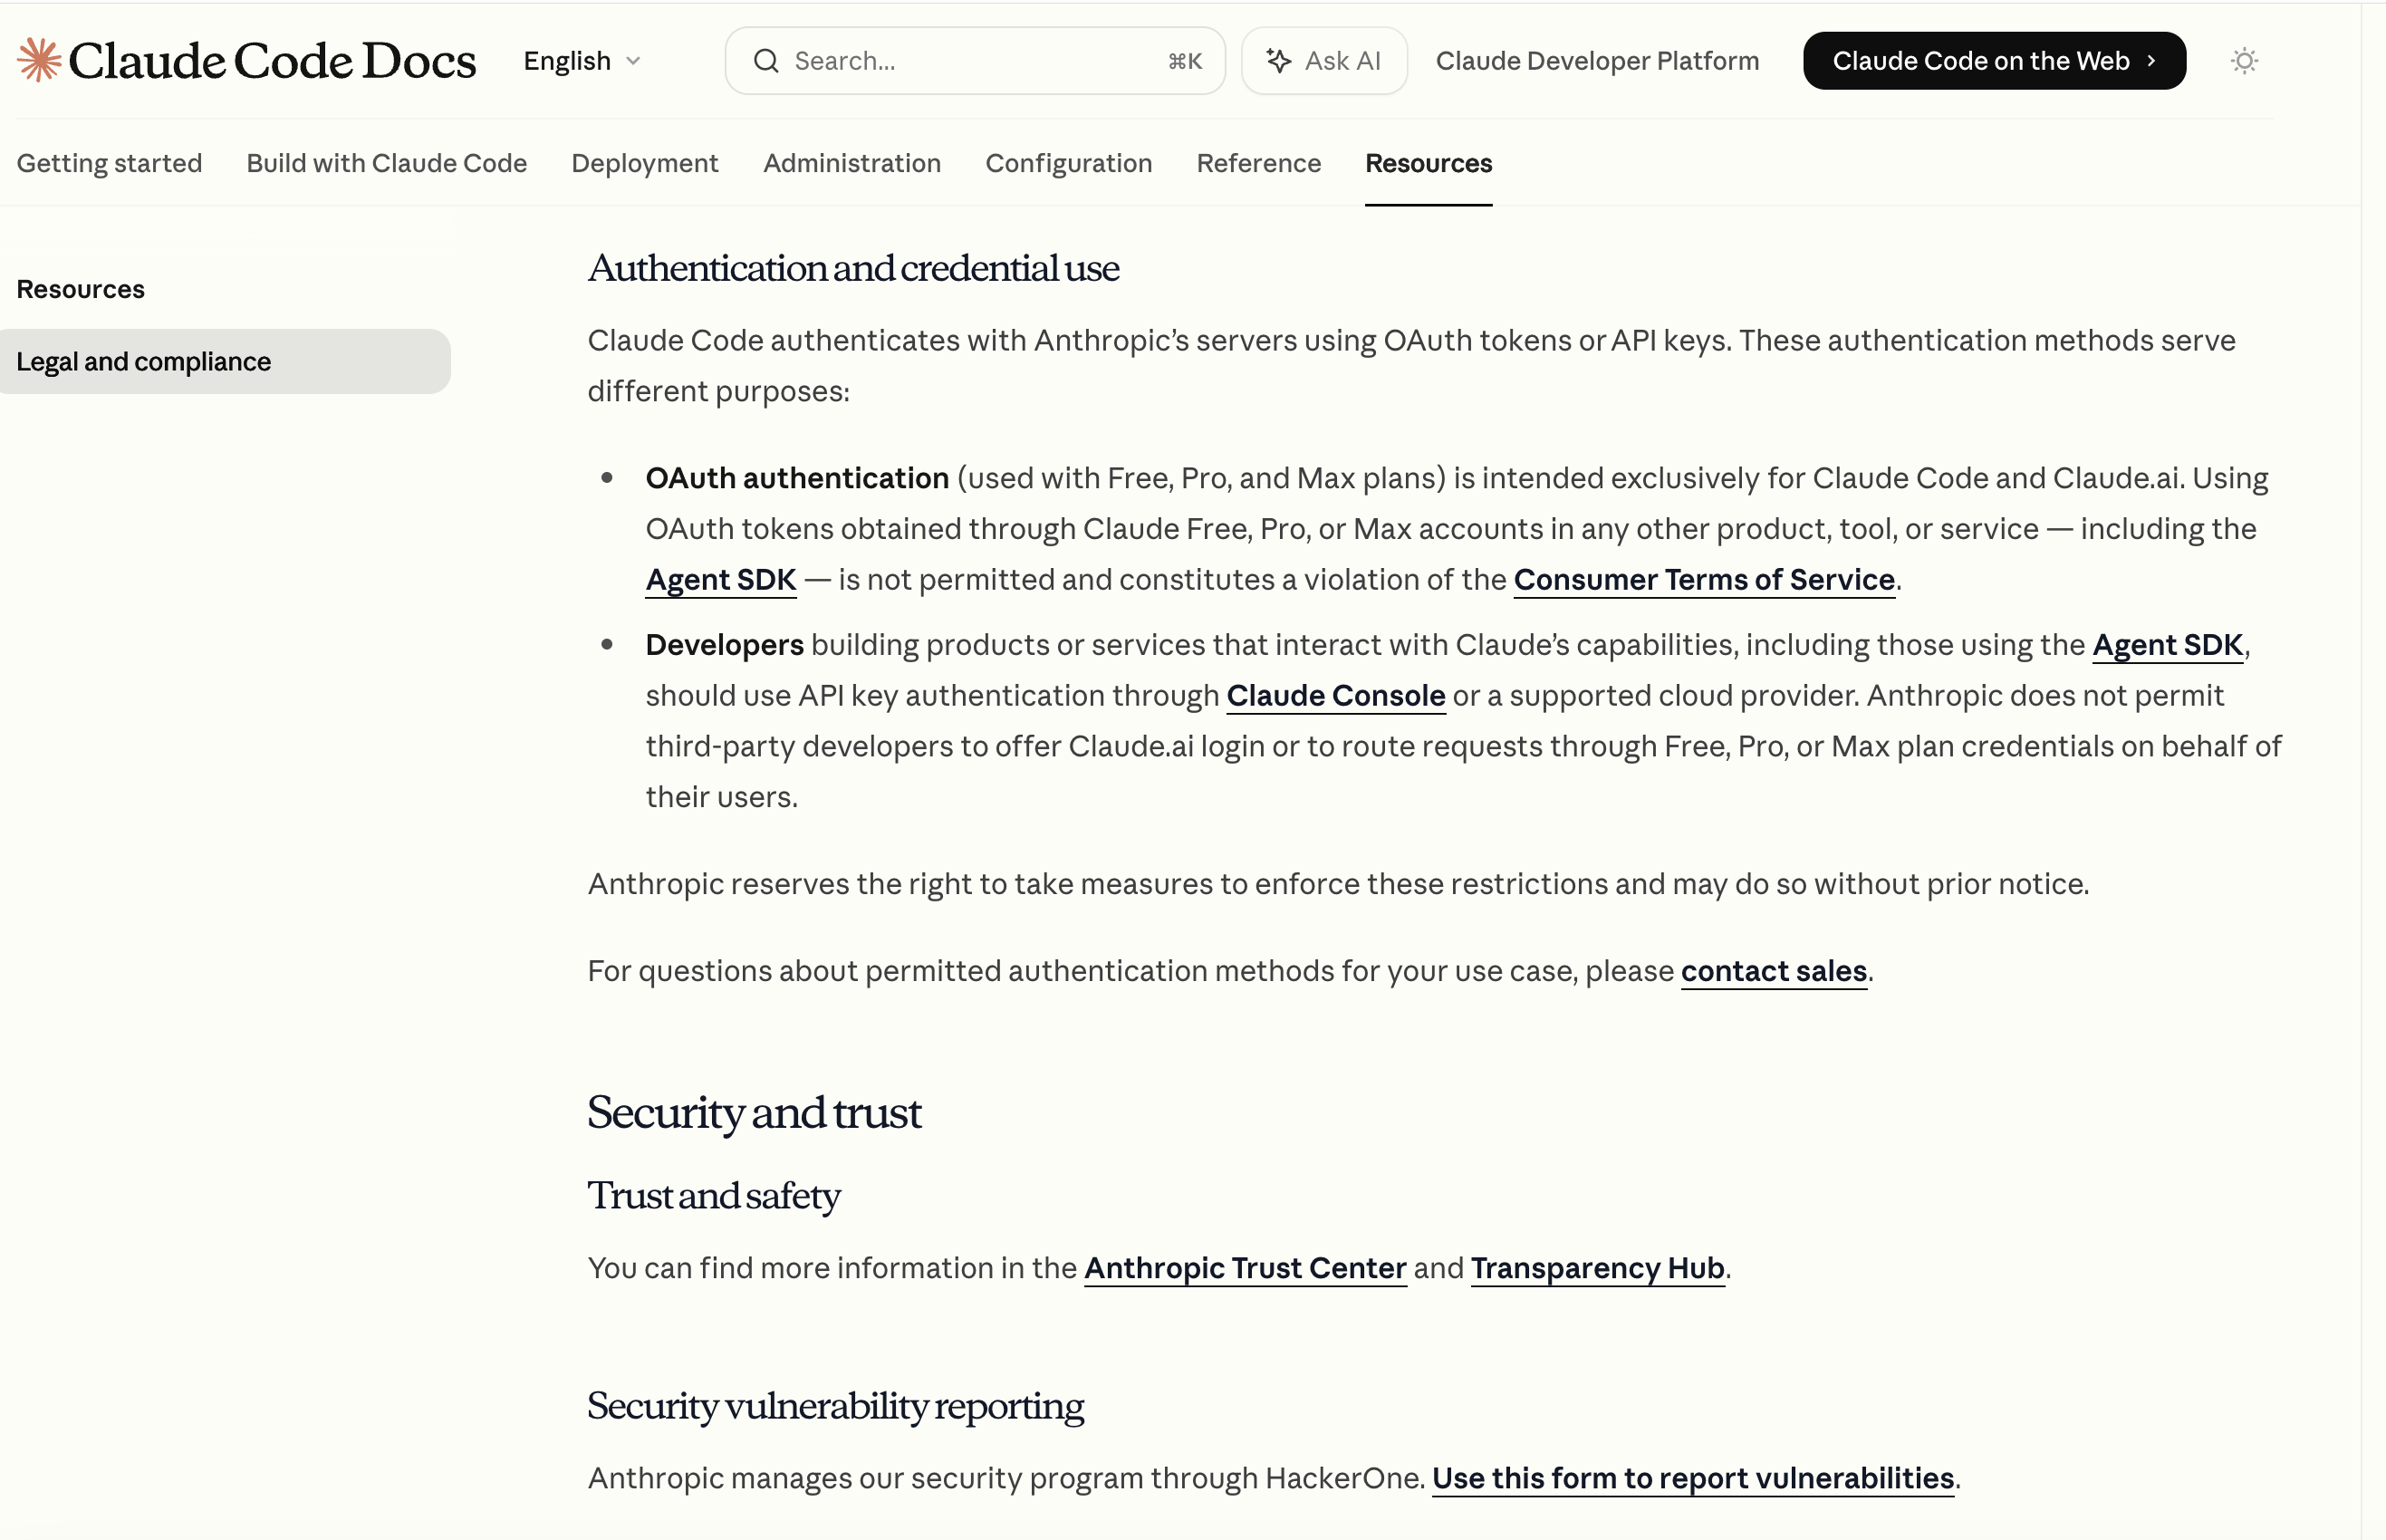Click the Claude Developer Platform header link
The height and width of the screenshot is (1540, 2386).
tap(1597, 60)
